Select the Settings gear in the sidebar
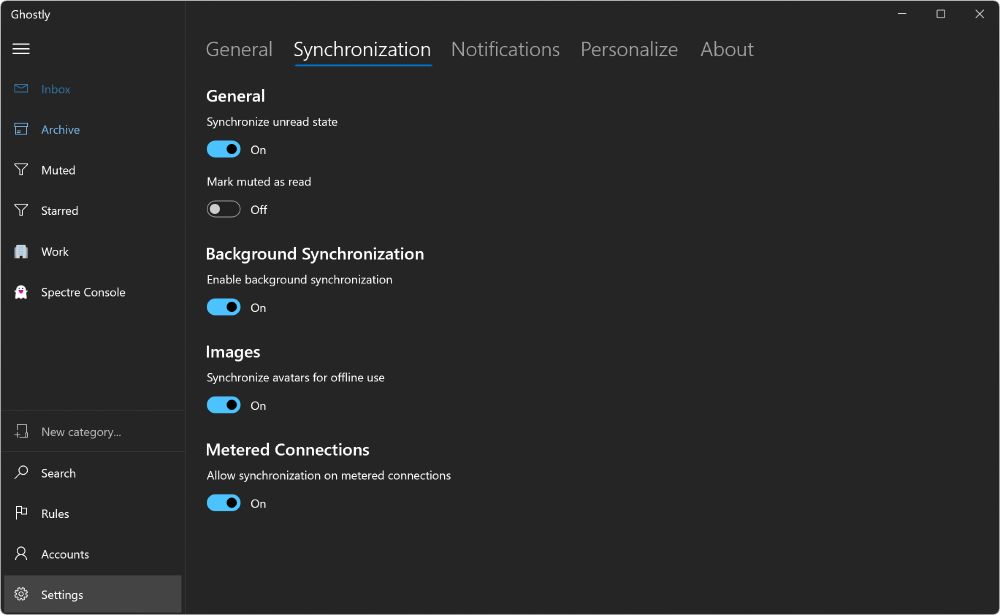 tap(62, 594)
